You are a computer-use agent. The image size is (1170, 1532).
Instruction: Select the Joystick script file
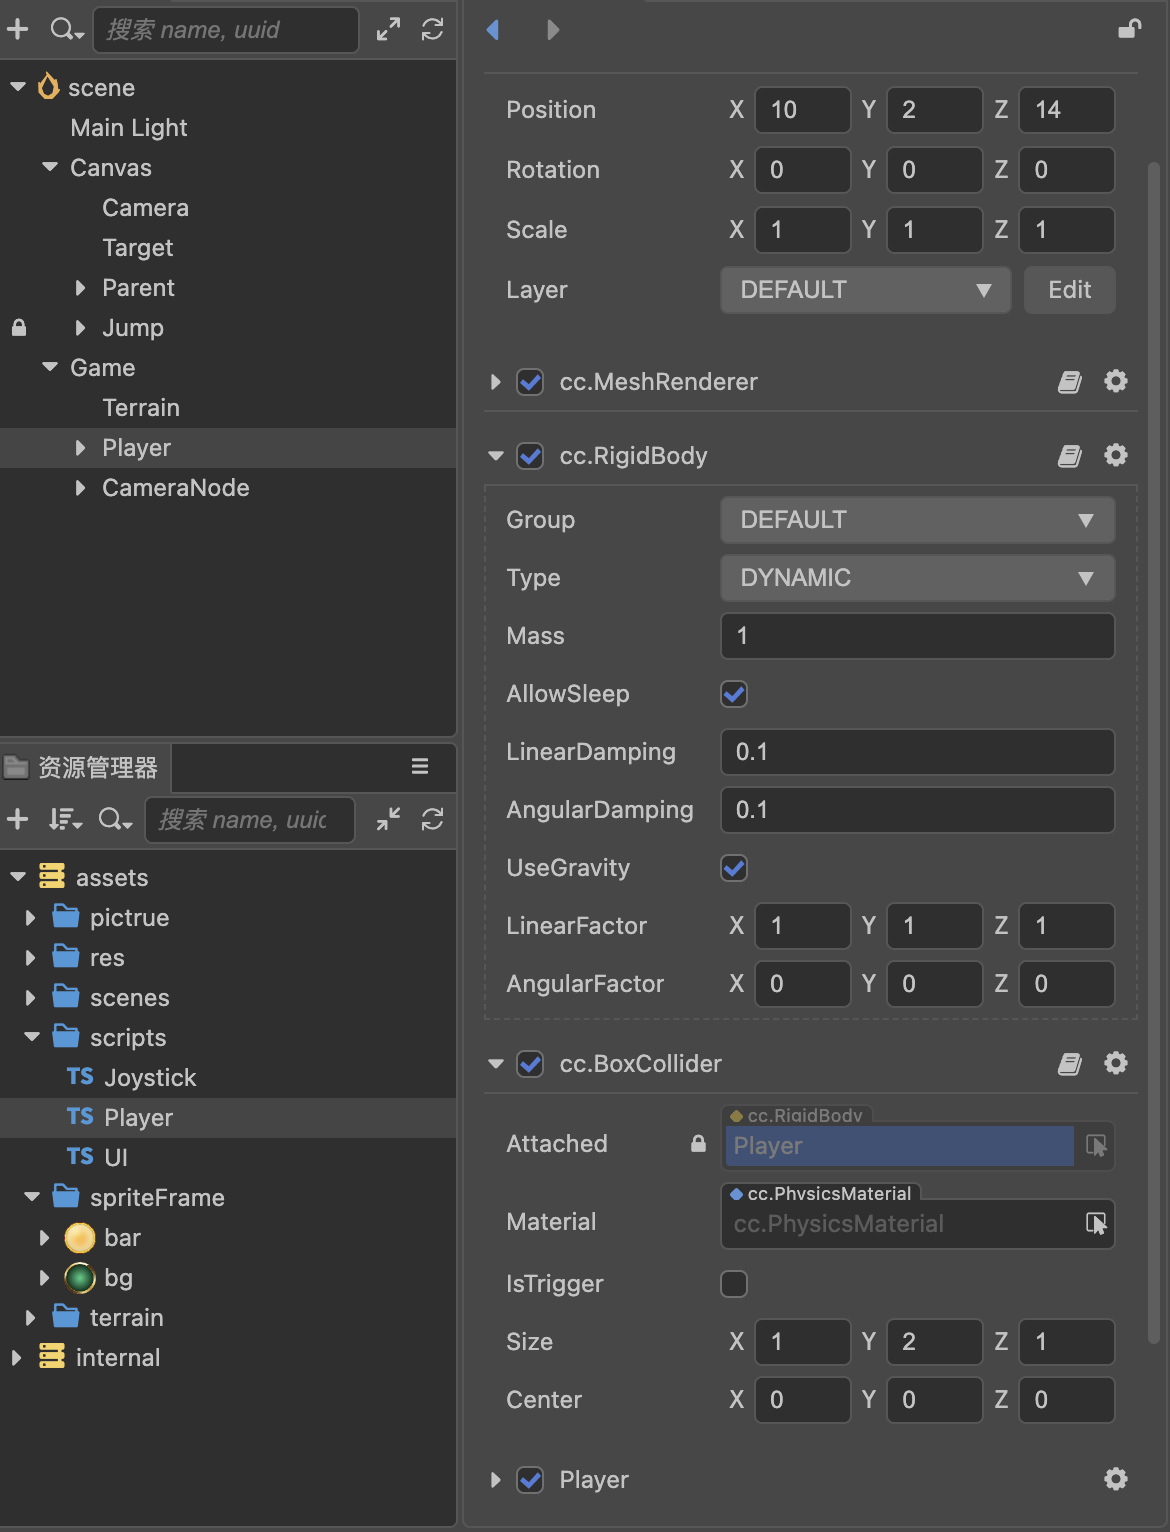150,1078
